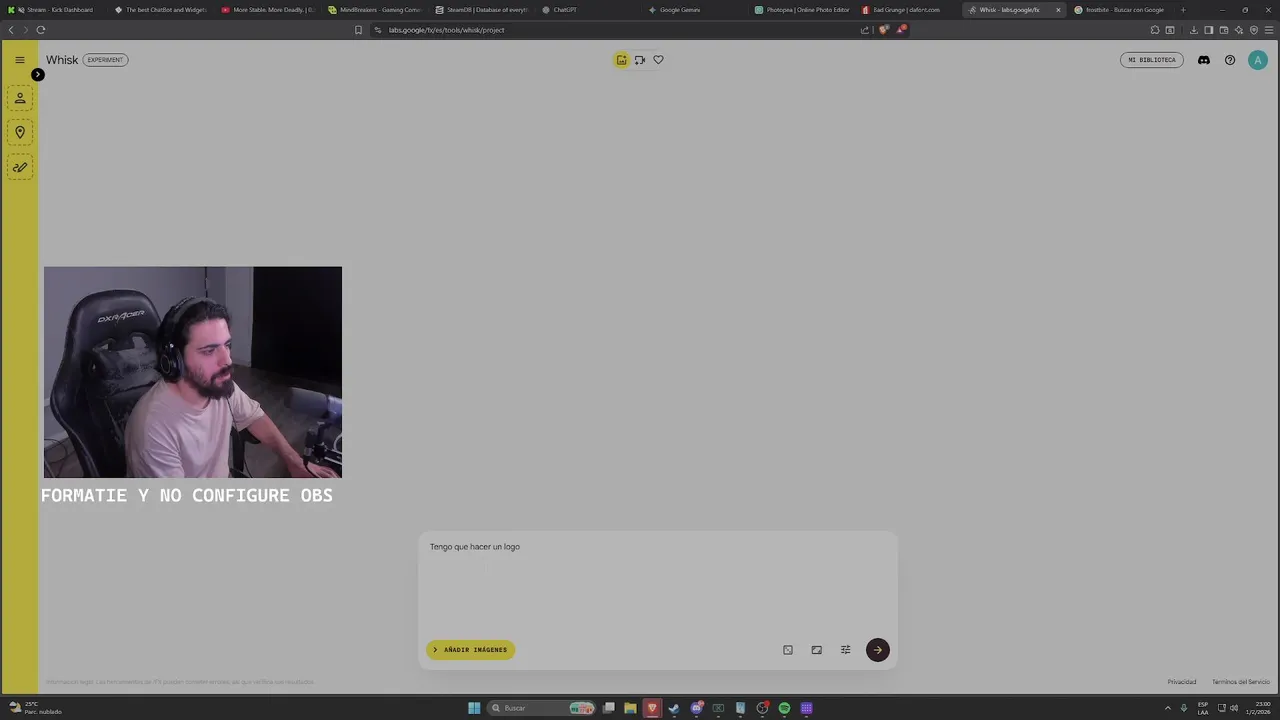Reload the page

click(40, 30)
